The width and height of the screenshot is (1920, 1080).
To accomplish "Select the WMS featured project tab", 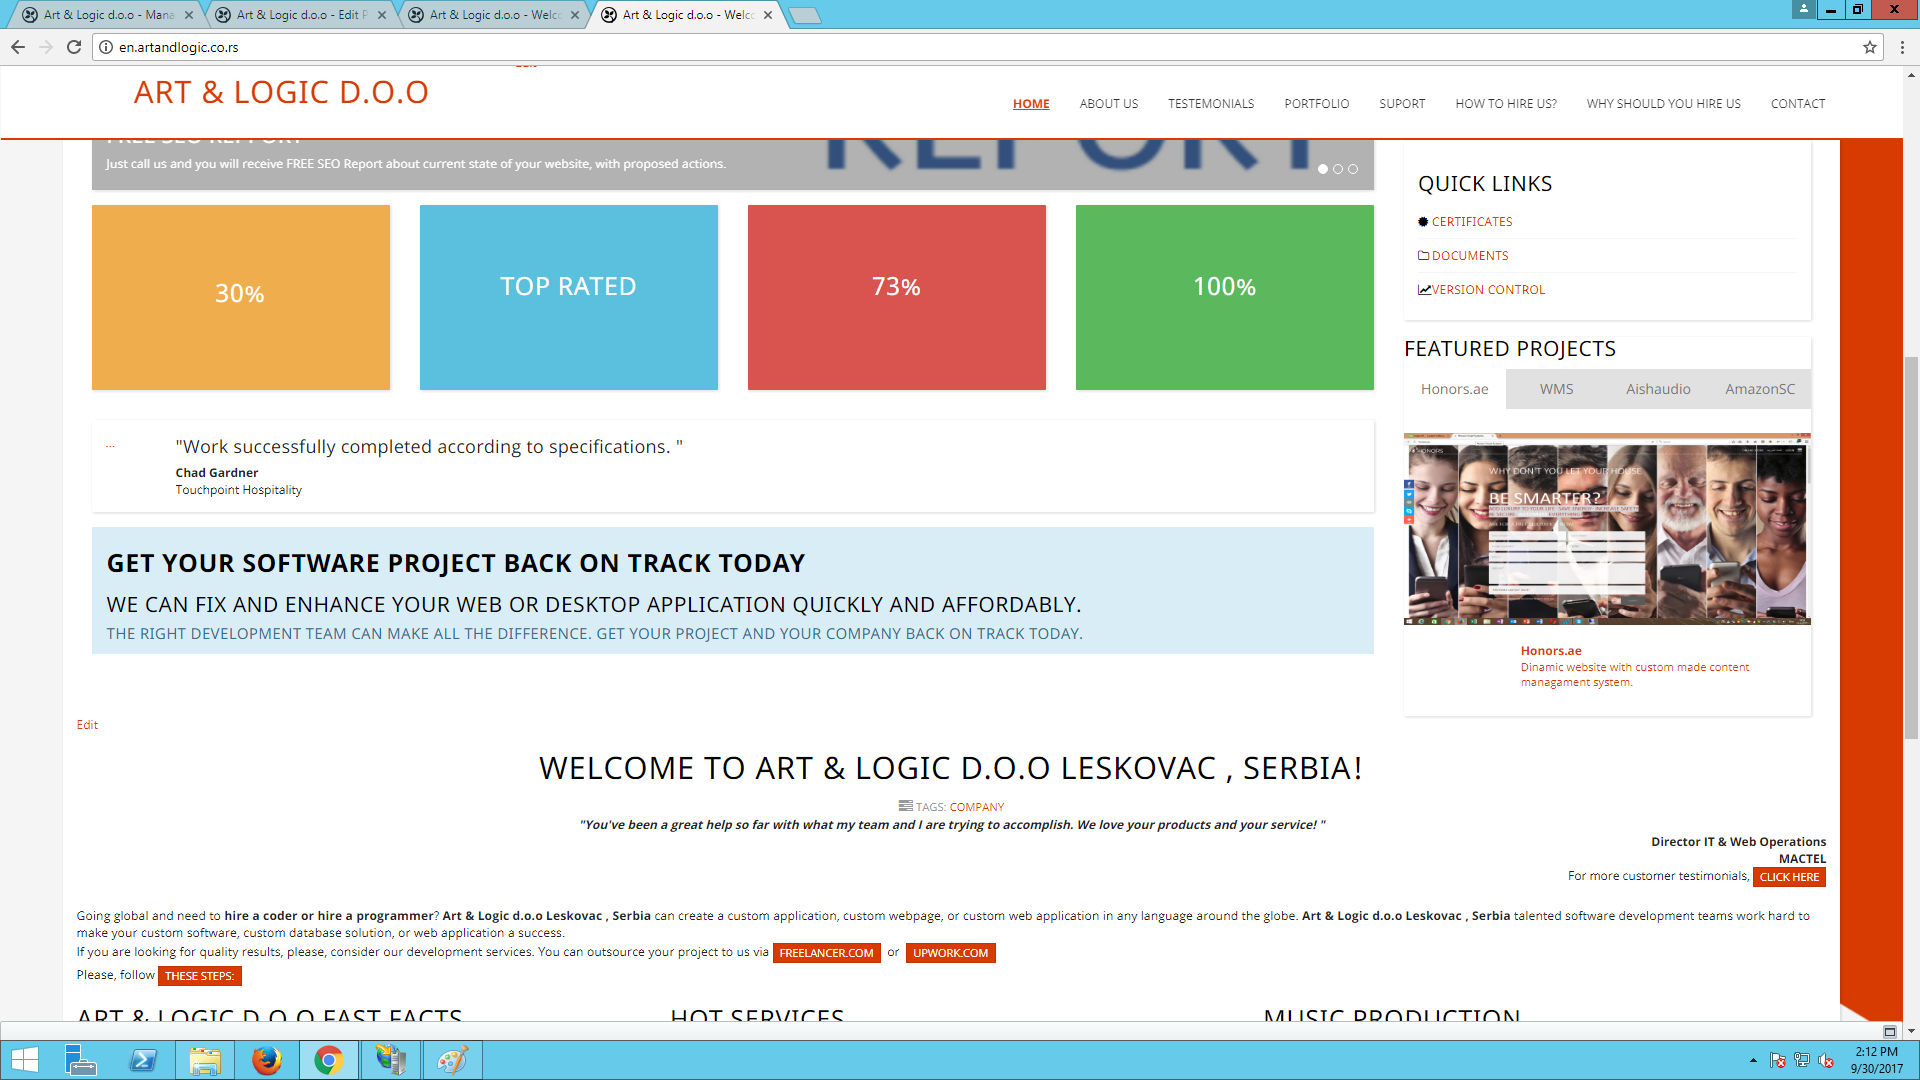I will pyautogui.click(x=1557, y=389).
